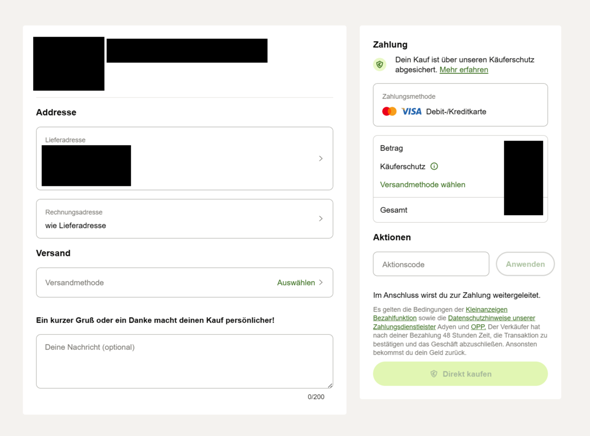Click Versandmethode wählen link

423,185
